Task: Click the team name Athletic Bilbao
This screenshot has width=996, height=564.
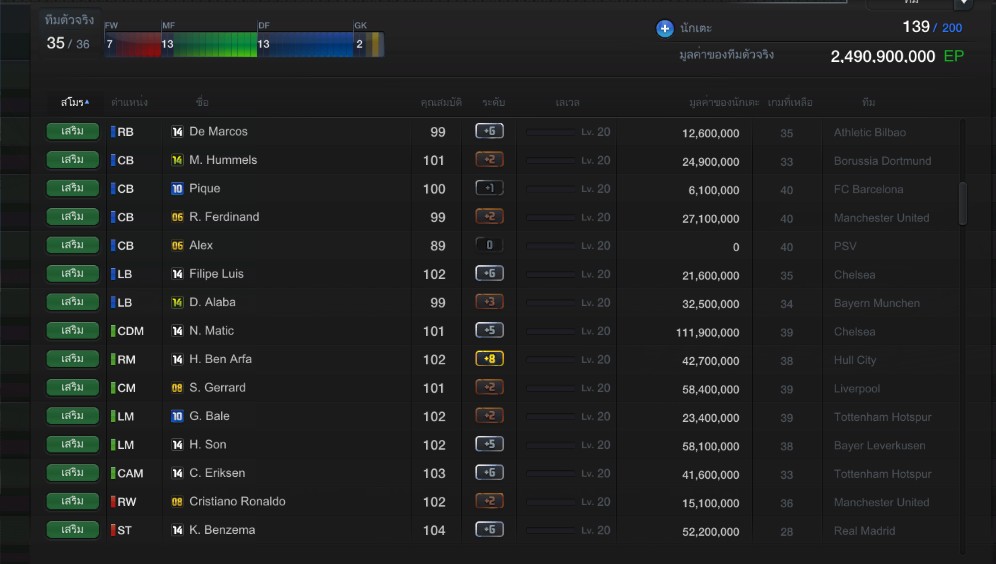Action: (870, 133)
